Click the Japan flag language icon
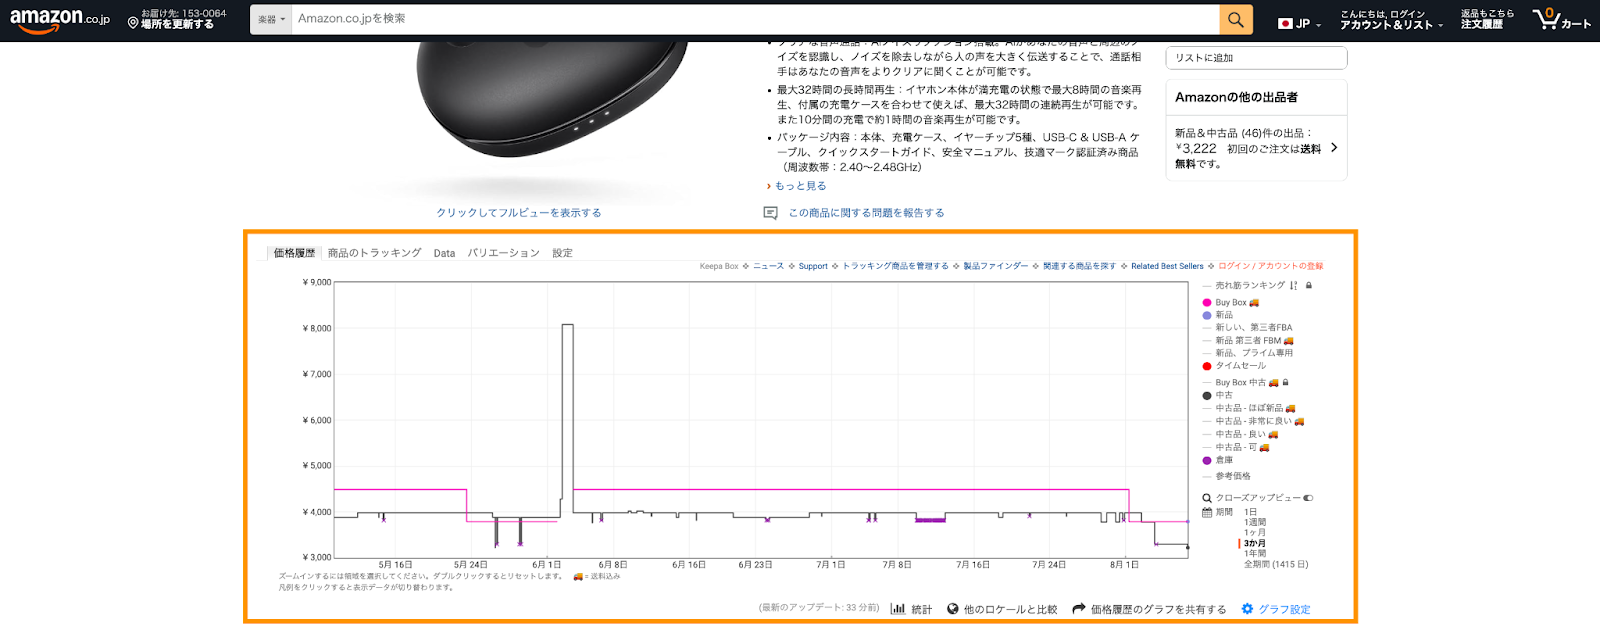Screen dimensions: 1600x630 tap(1285, 23)
